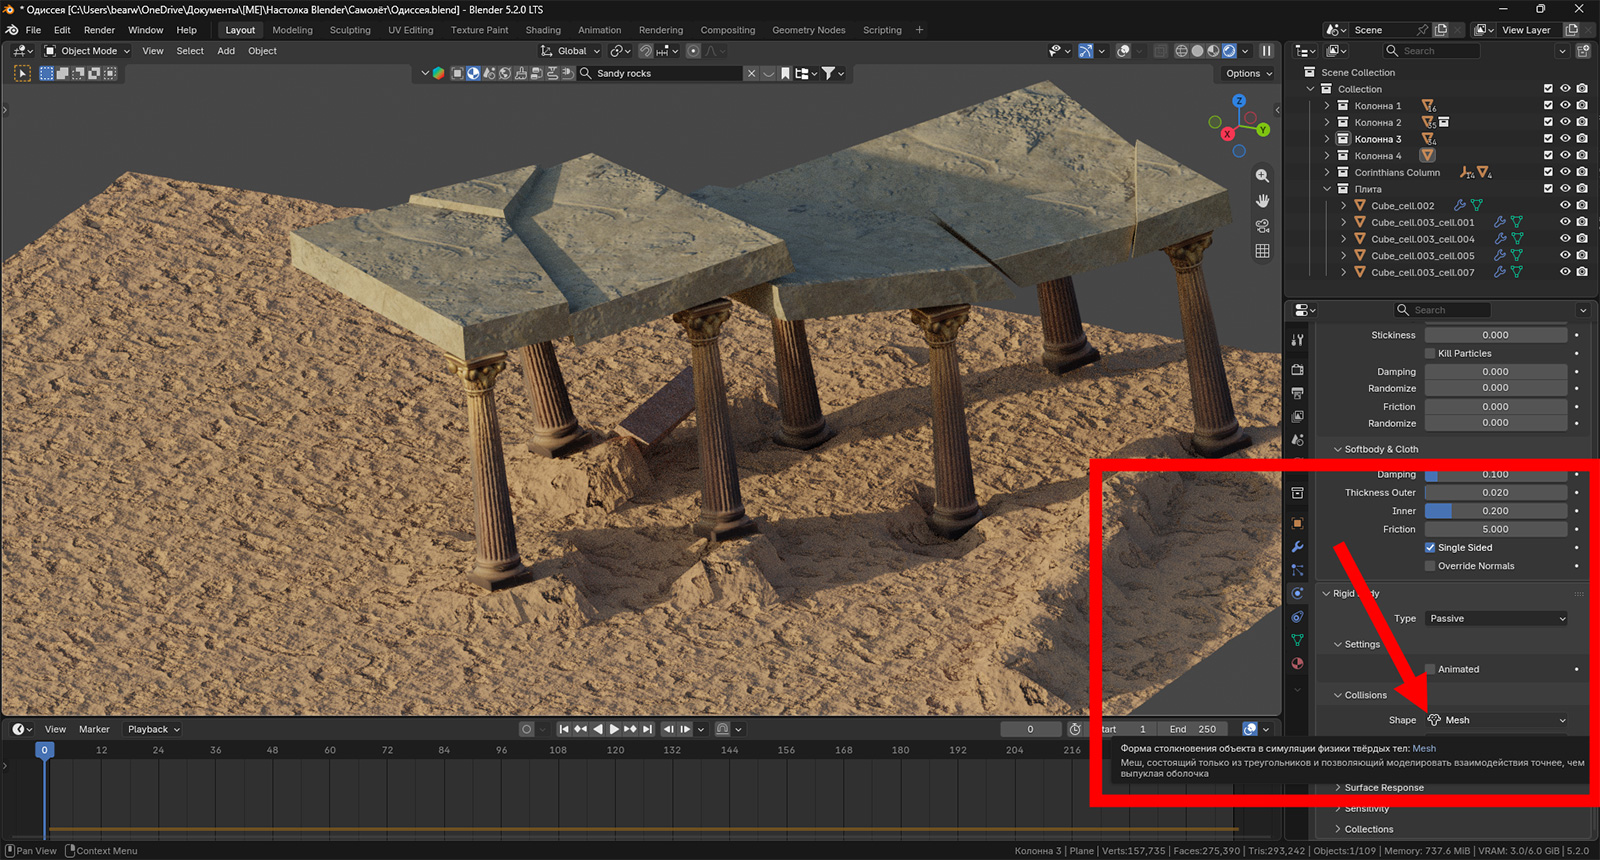Open the Playback popover in timeline
The width and height of the screenshot is (1600, 860).
pyautogui.click(x=153, y=729)
